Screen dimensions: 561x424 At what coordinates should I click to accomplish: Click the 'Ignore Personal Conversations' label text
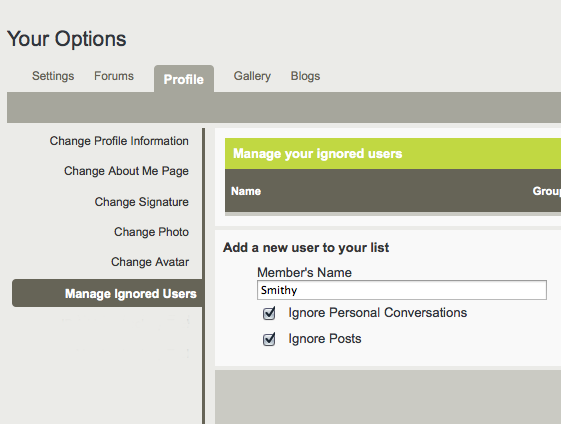[x=378, y=313]
